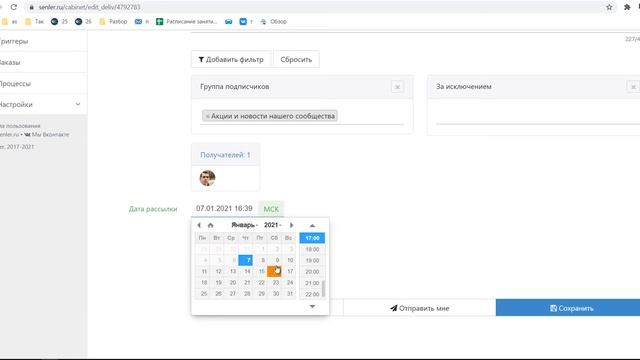Select January 17 in the calendar
This screenshot has height=360, width=640.
pyautogui.click(x=289, y=271)
